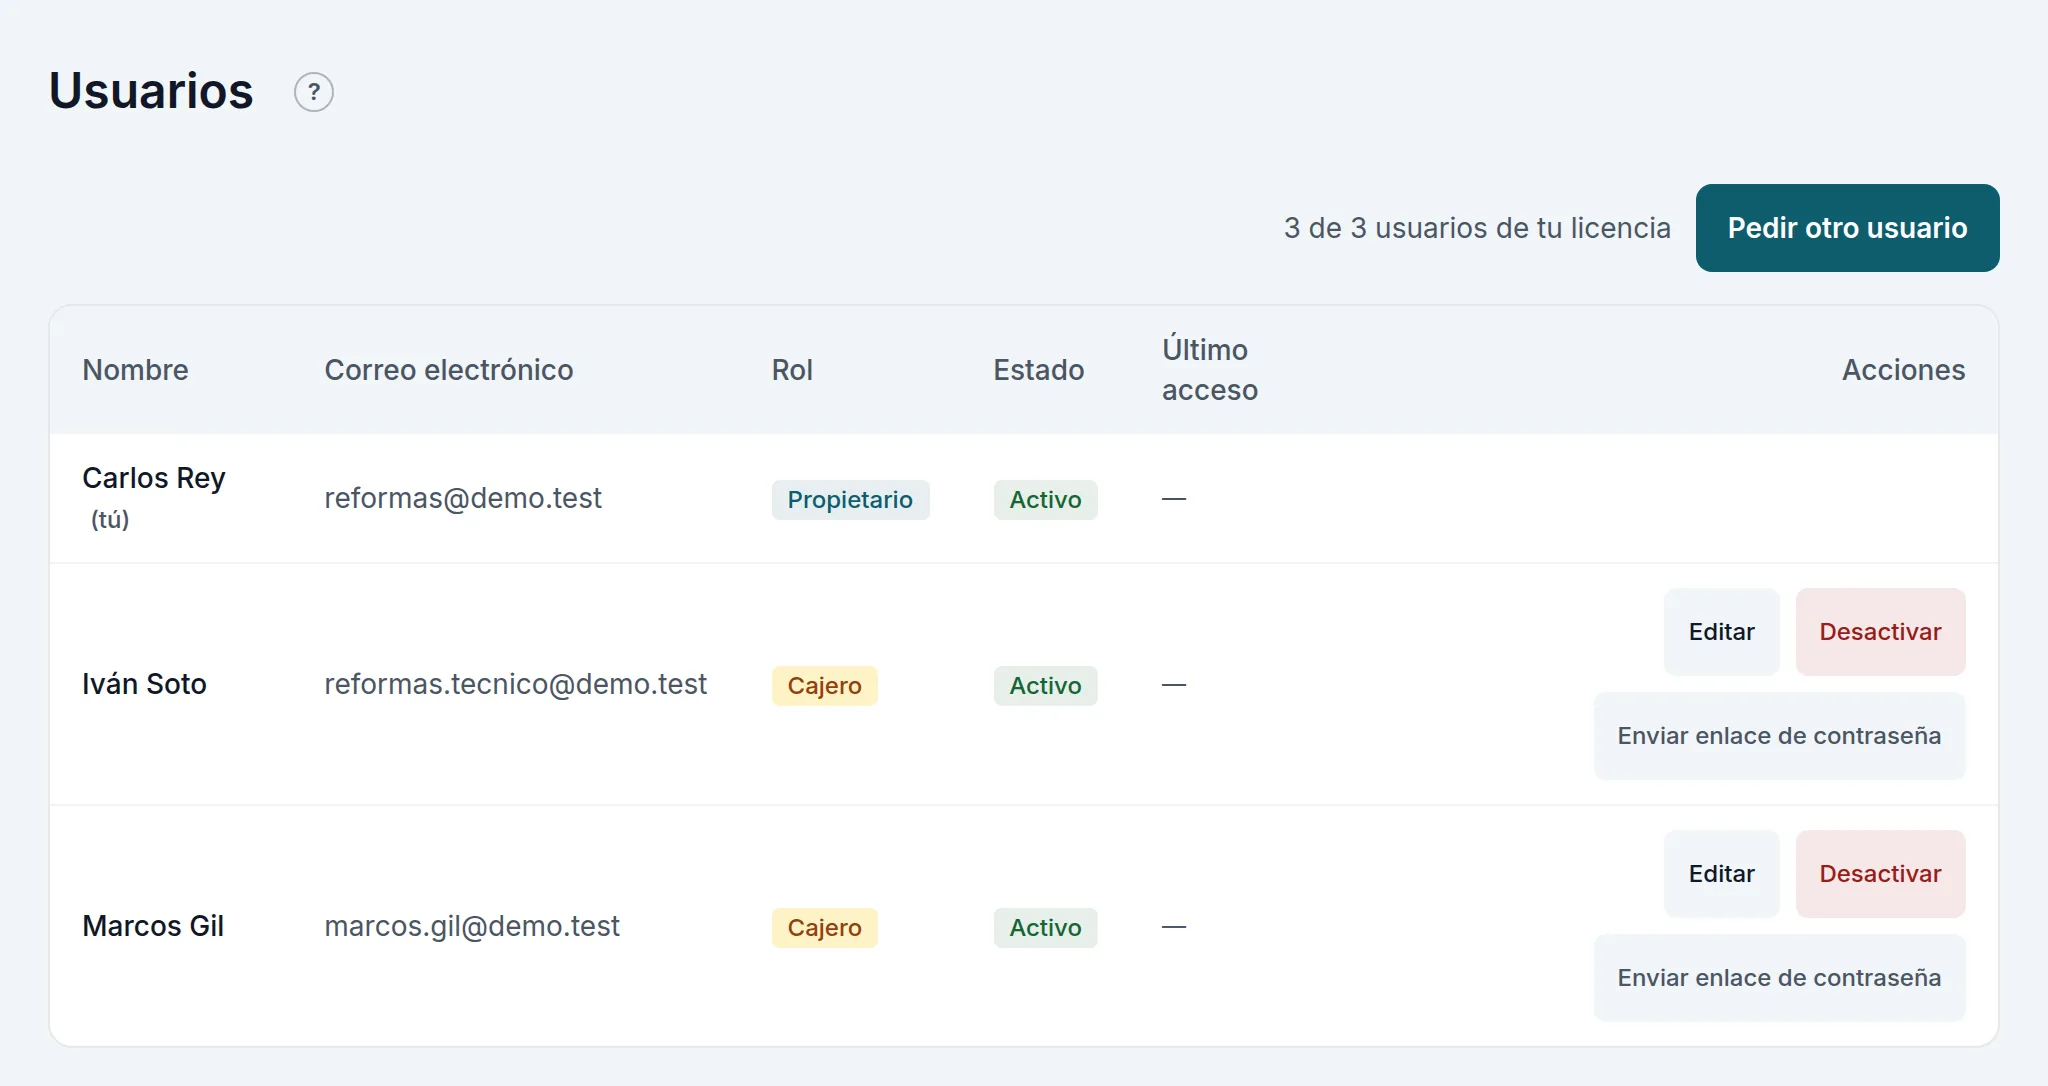Edit the user Marcos Gil
The height and width of the screenshot is (1086, 2048).
click(1721, 874)
